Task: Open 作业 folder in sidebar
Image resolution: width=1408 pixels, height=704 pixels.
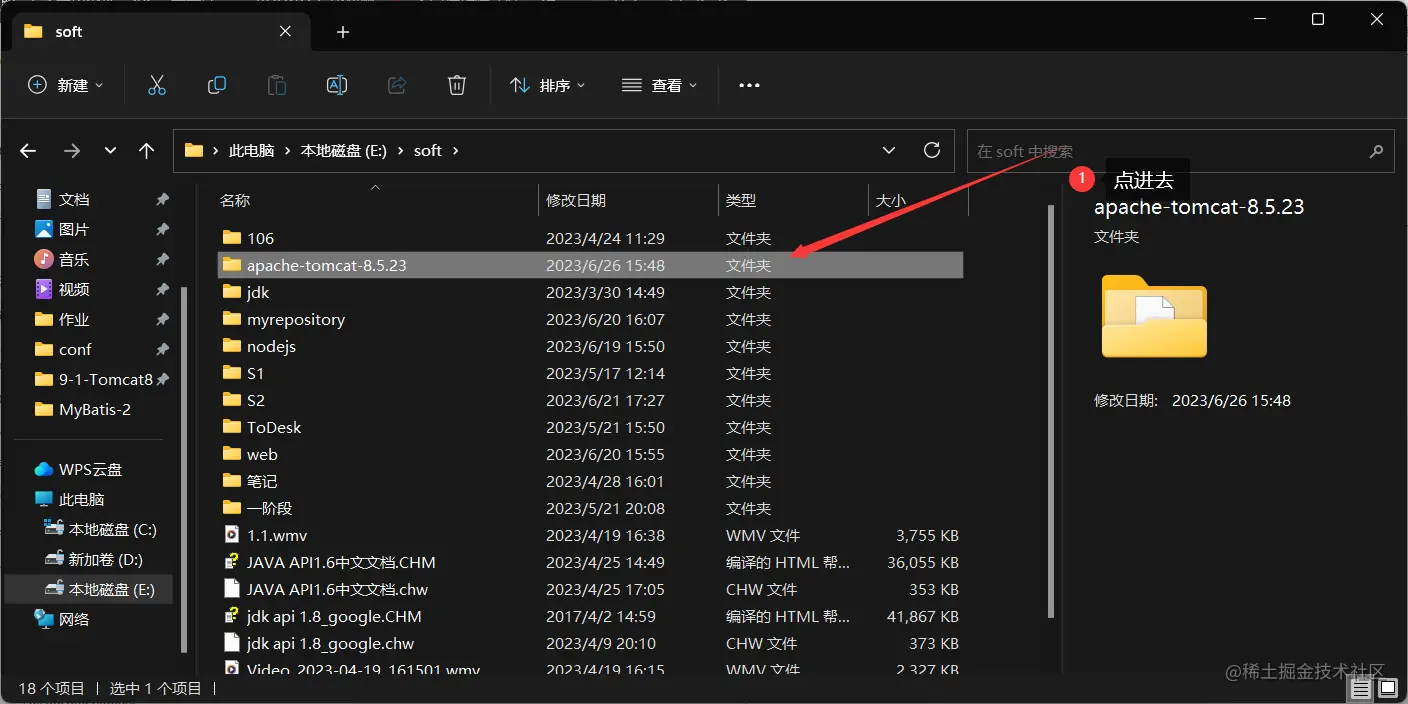Action: point(74,319)
